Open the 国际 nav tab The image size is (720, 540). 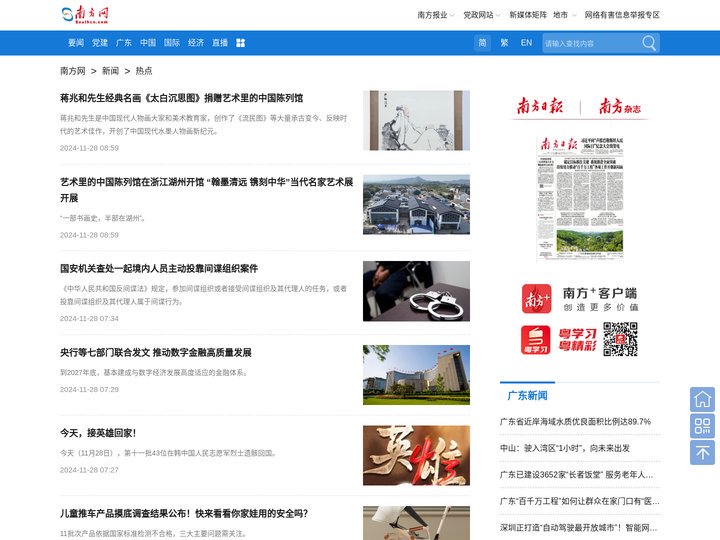pyautogui.click(x=172, y=43)
